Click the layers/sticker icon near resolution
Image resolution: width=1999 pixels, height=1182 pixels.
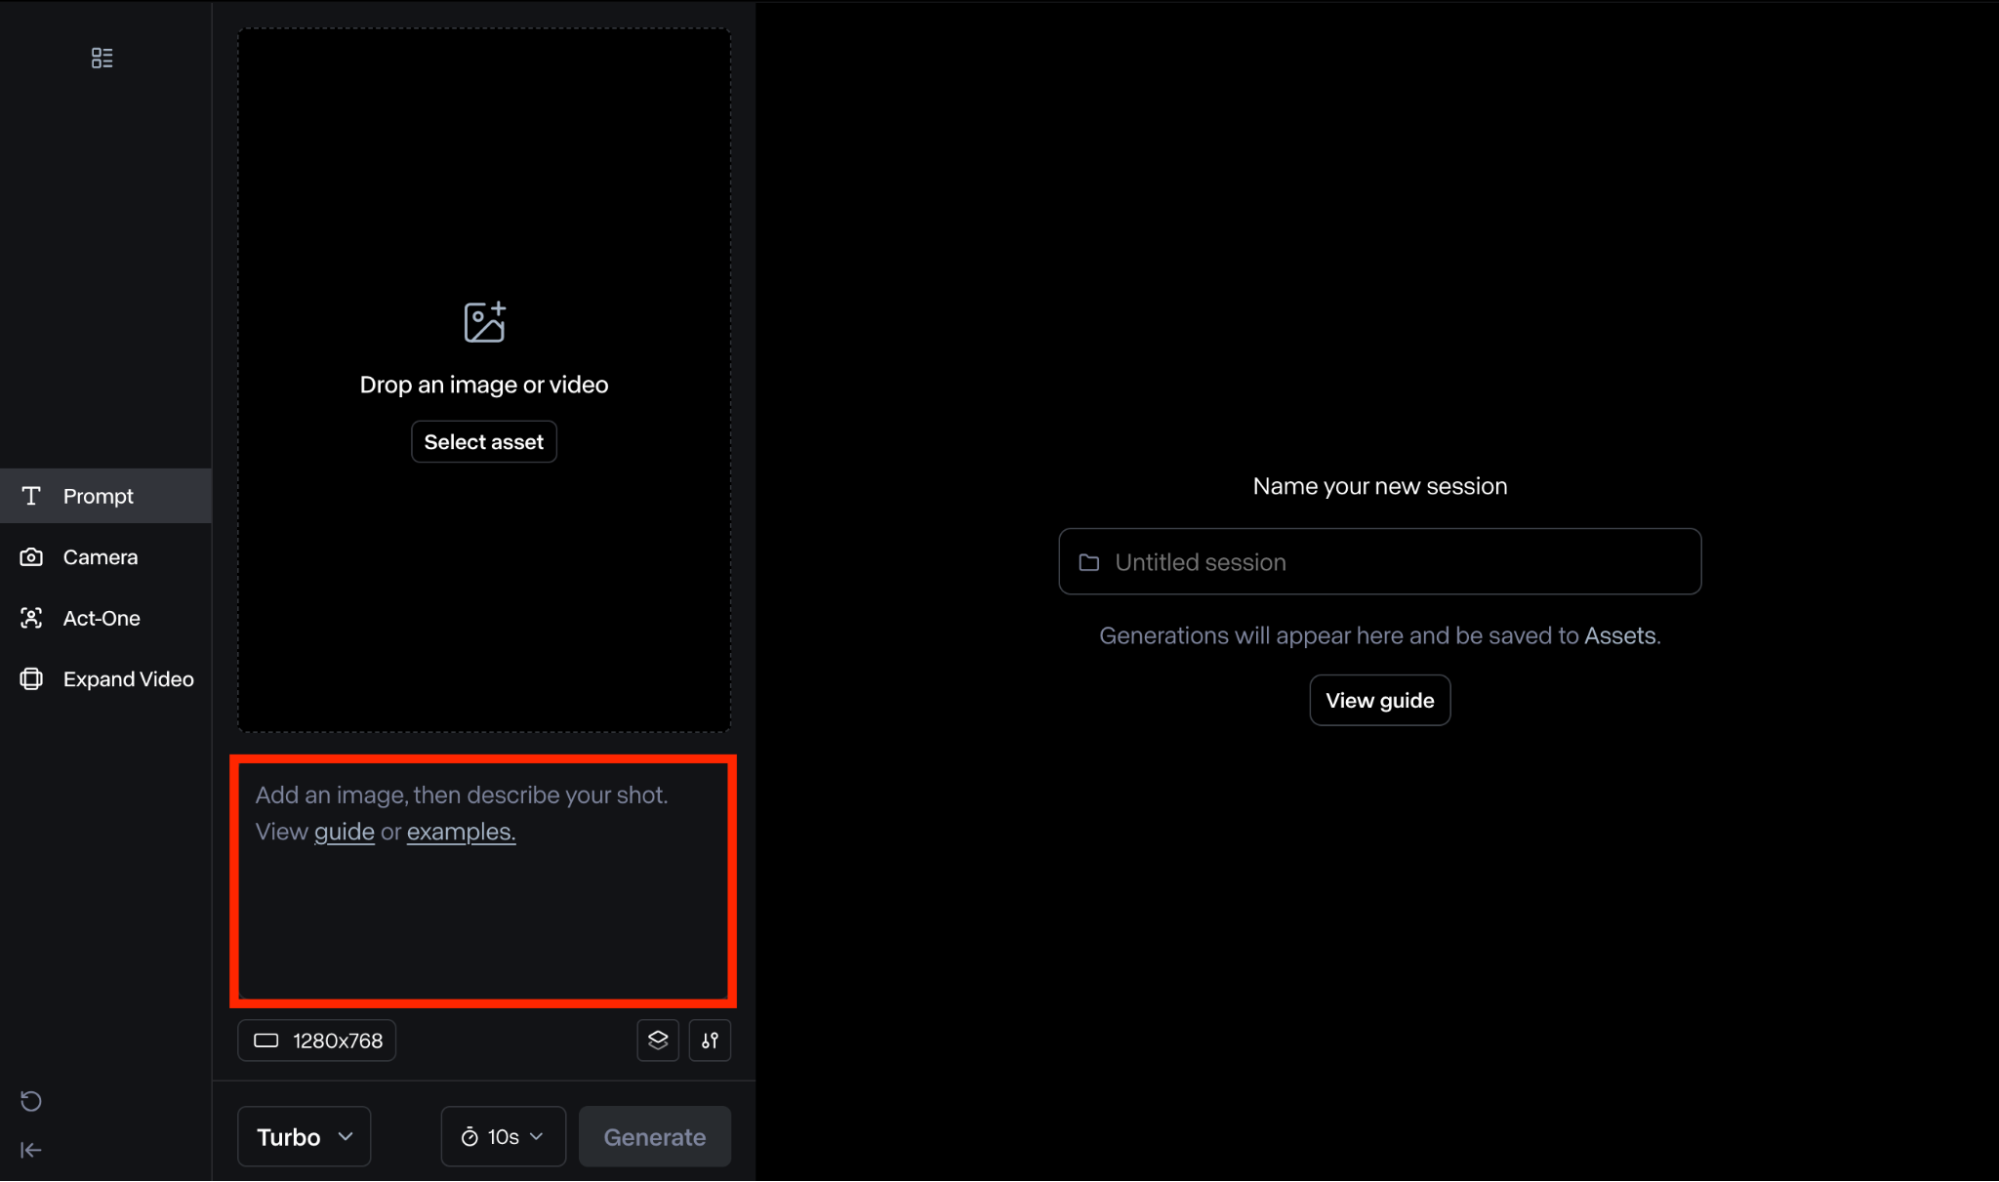click(x=658, y=1040)
